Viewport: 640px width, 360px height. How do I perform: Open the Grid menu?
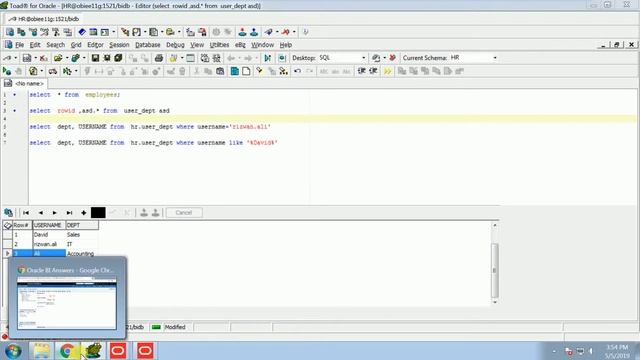[76, 45]
